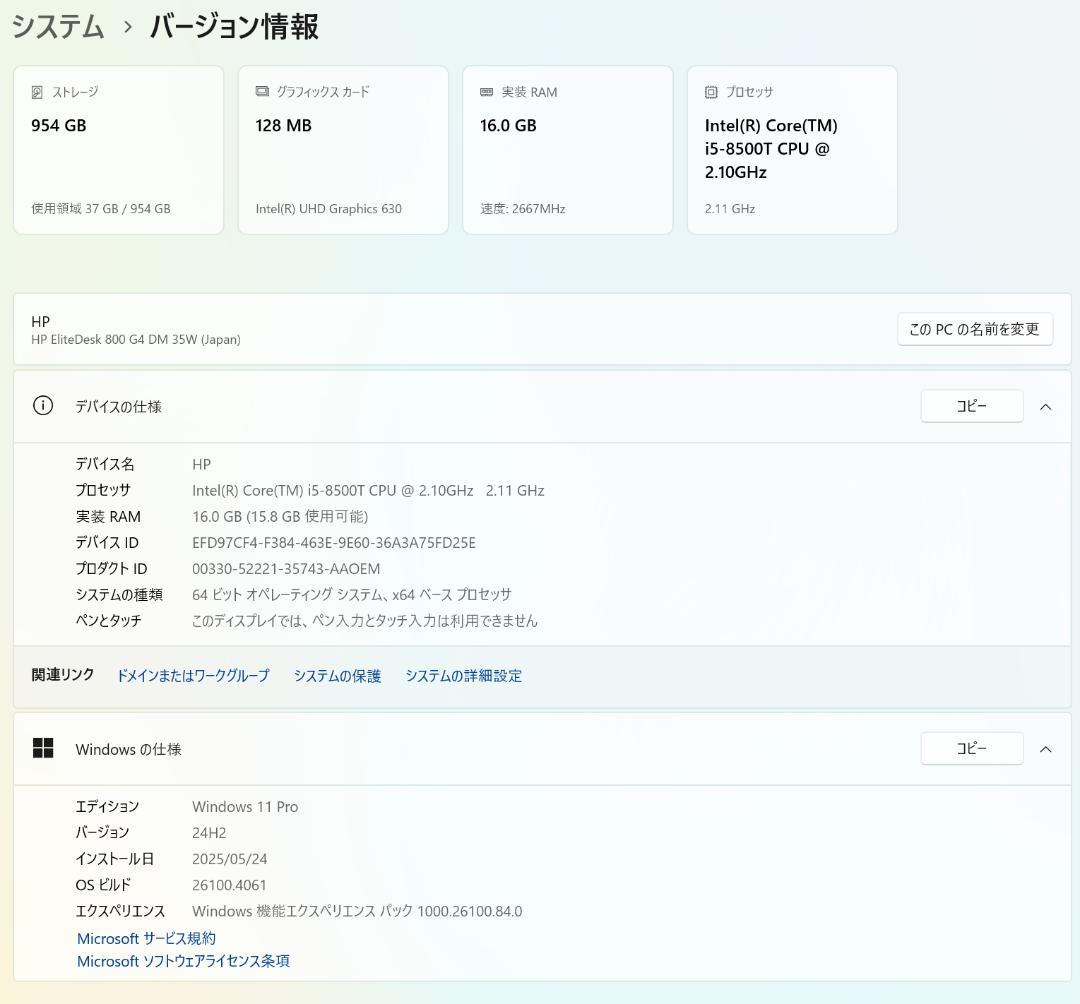Click the storage icon on the ストレージ card
The height and width of the screenshot is (1004, 1080).
click(x=38, y=91)
